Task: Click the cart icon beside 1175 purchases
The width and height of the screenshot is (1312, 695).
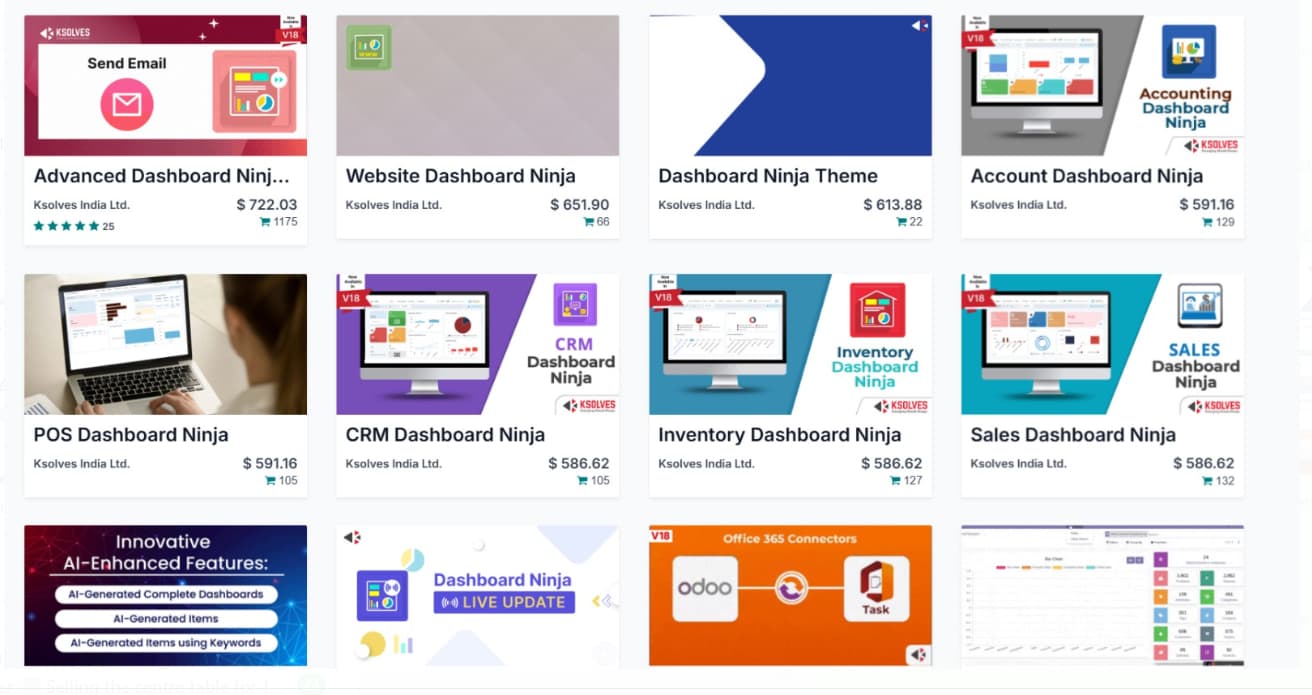Action: (x=265, y=222)
